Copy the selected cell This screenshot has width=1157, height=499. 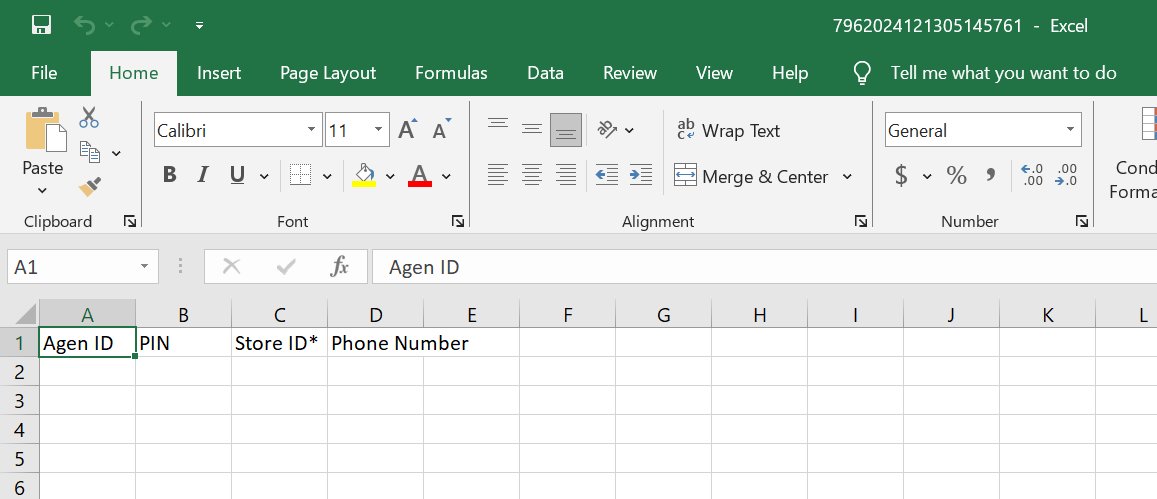[x=90, y=153]
